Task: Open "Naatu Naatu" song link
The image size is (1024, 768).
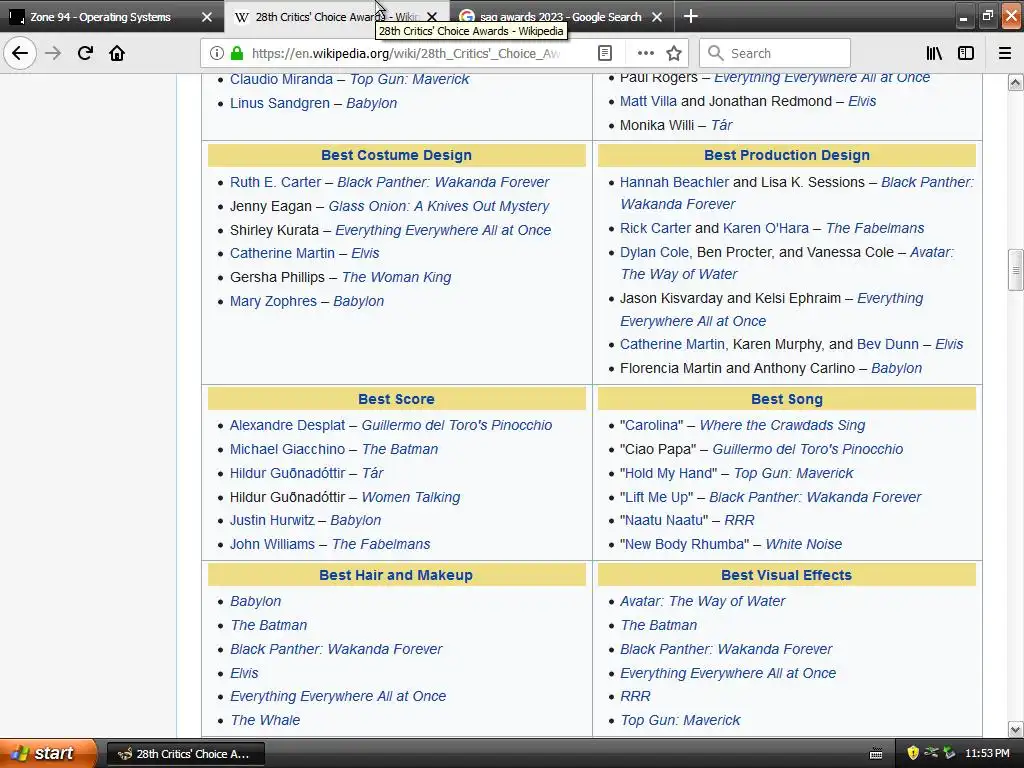Action: [x=664, y=520]
